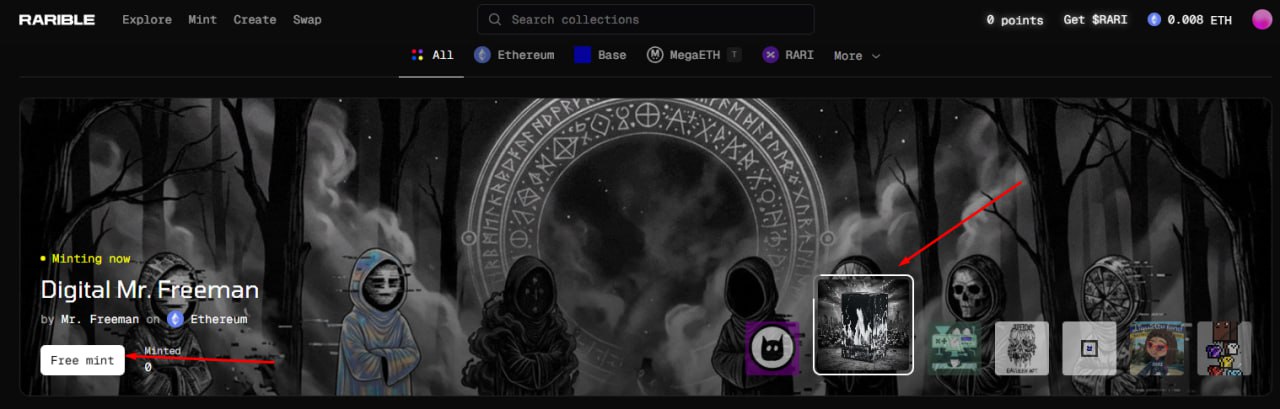Select the purple cat collection thumbnail
The image size is (1280, 409).
[771, 348]
